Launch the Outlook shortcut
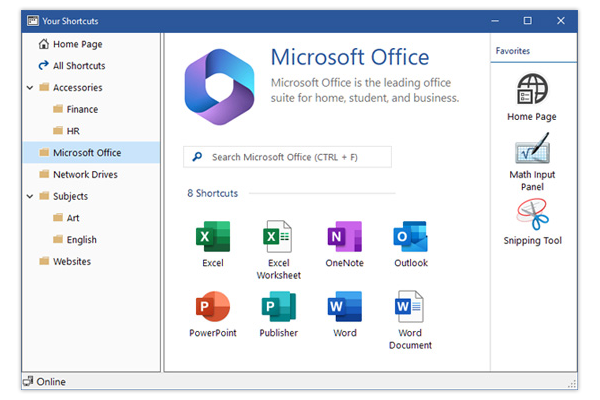 pyautogui.click(x=411, y=237)
